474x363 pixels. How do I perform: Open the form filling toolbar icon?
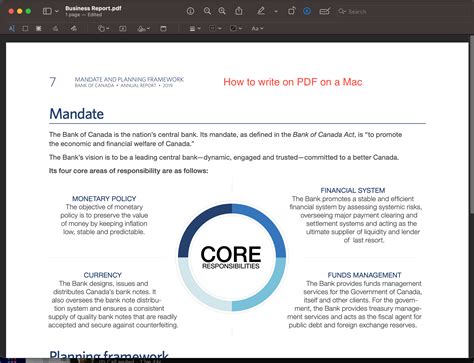[324, 11]
